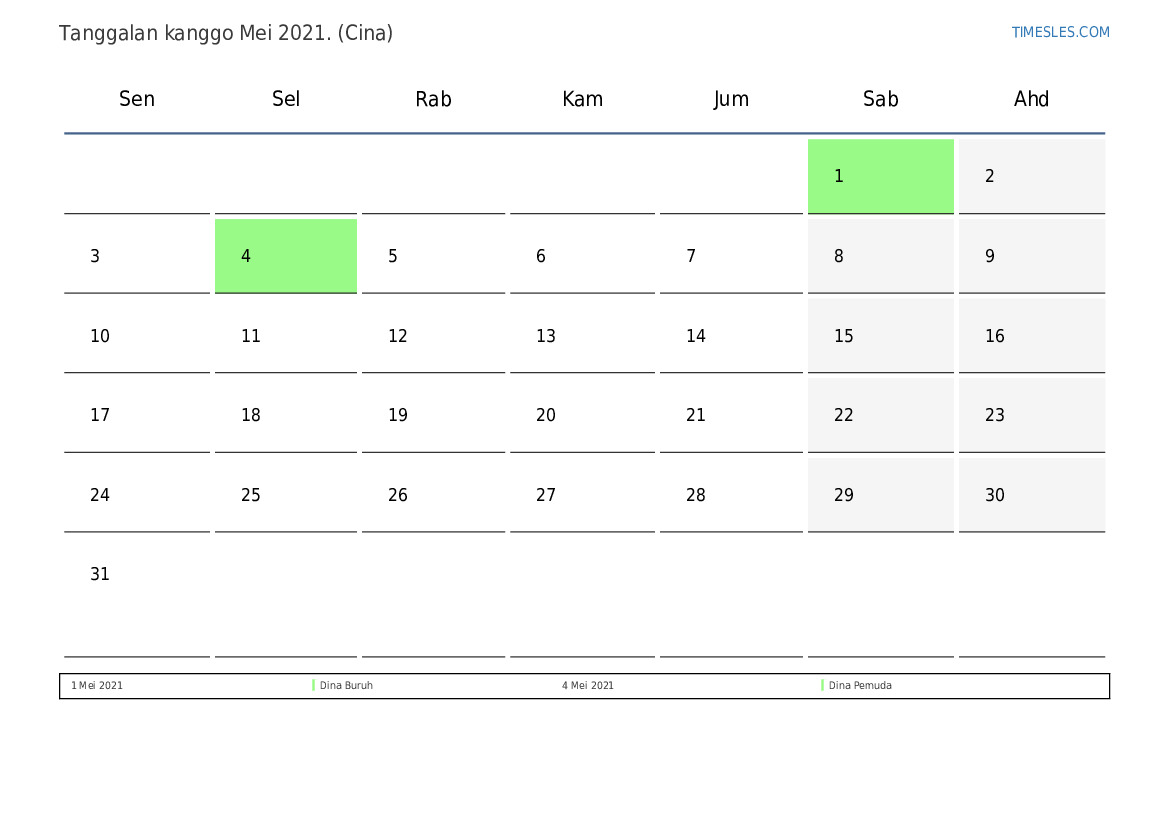Open the TIMESLES.COM link
Image resolution: width=1169 pixels, height=827 pixels.
pos(1060,32)
